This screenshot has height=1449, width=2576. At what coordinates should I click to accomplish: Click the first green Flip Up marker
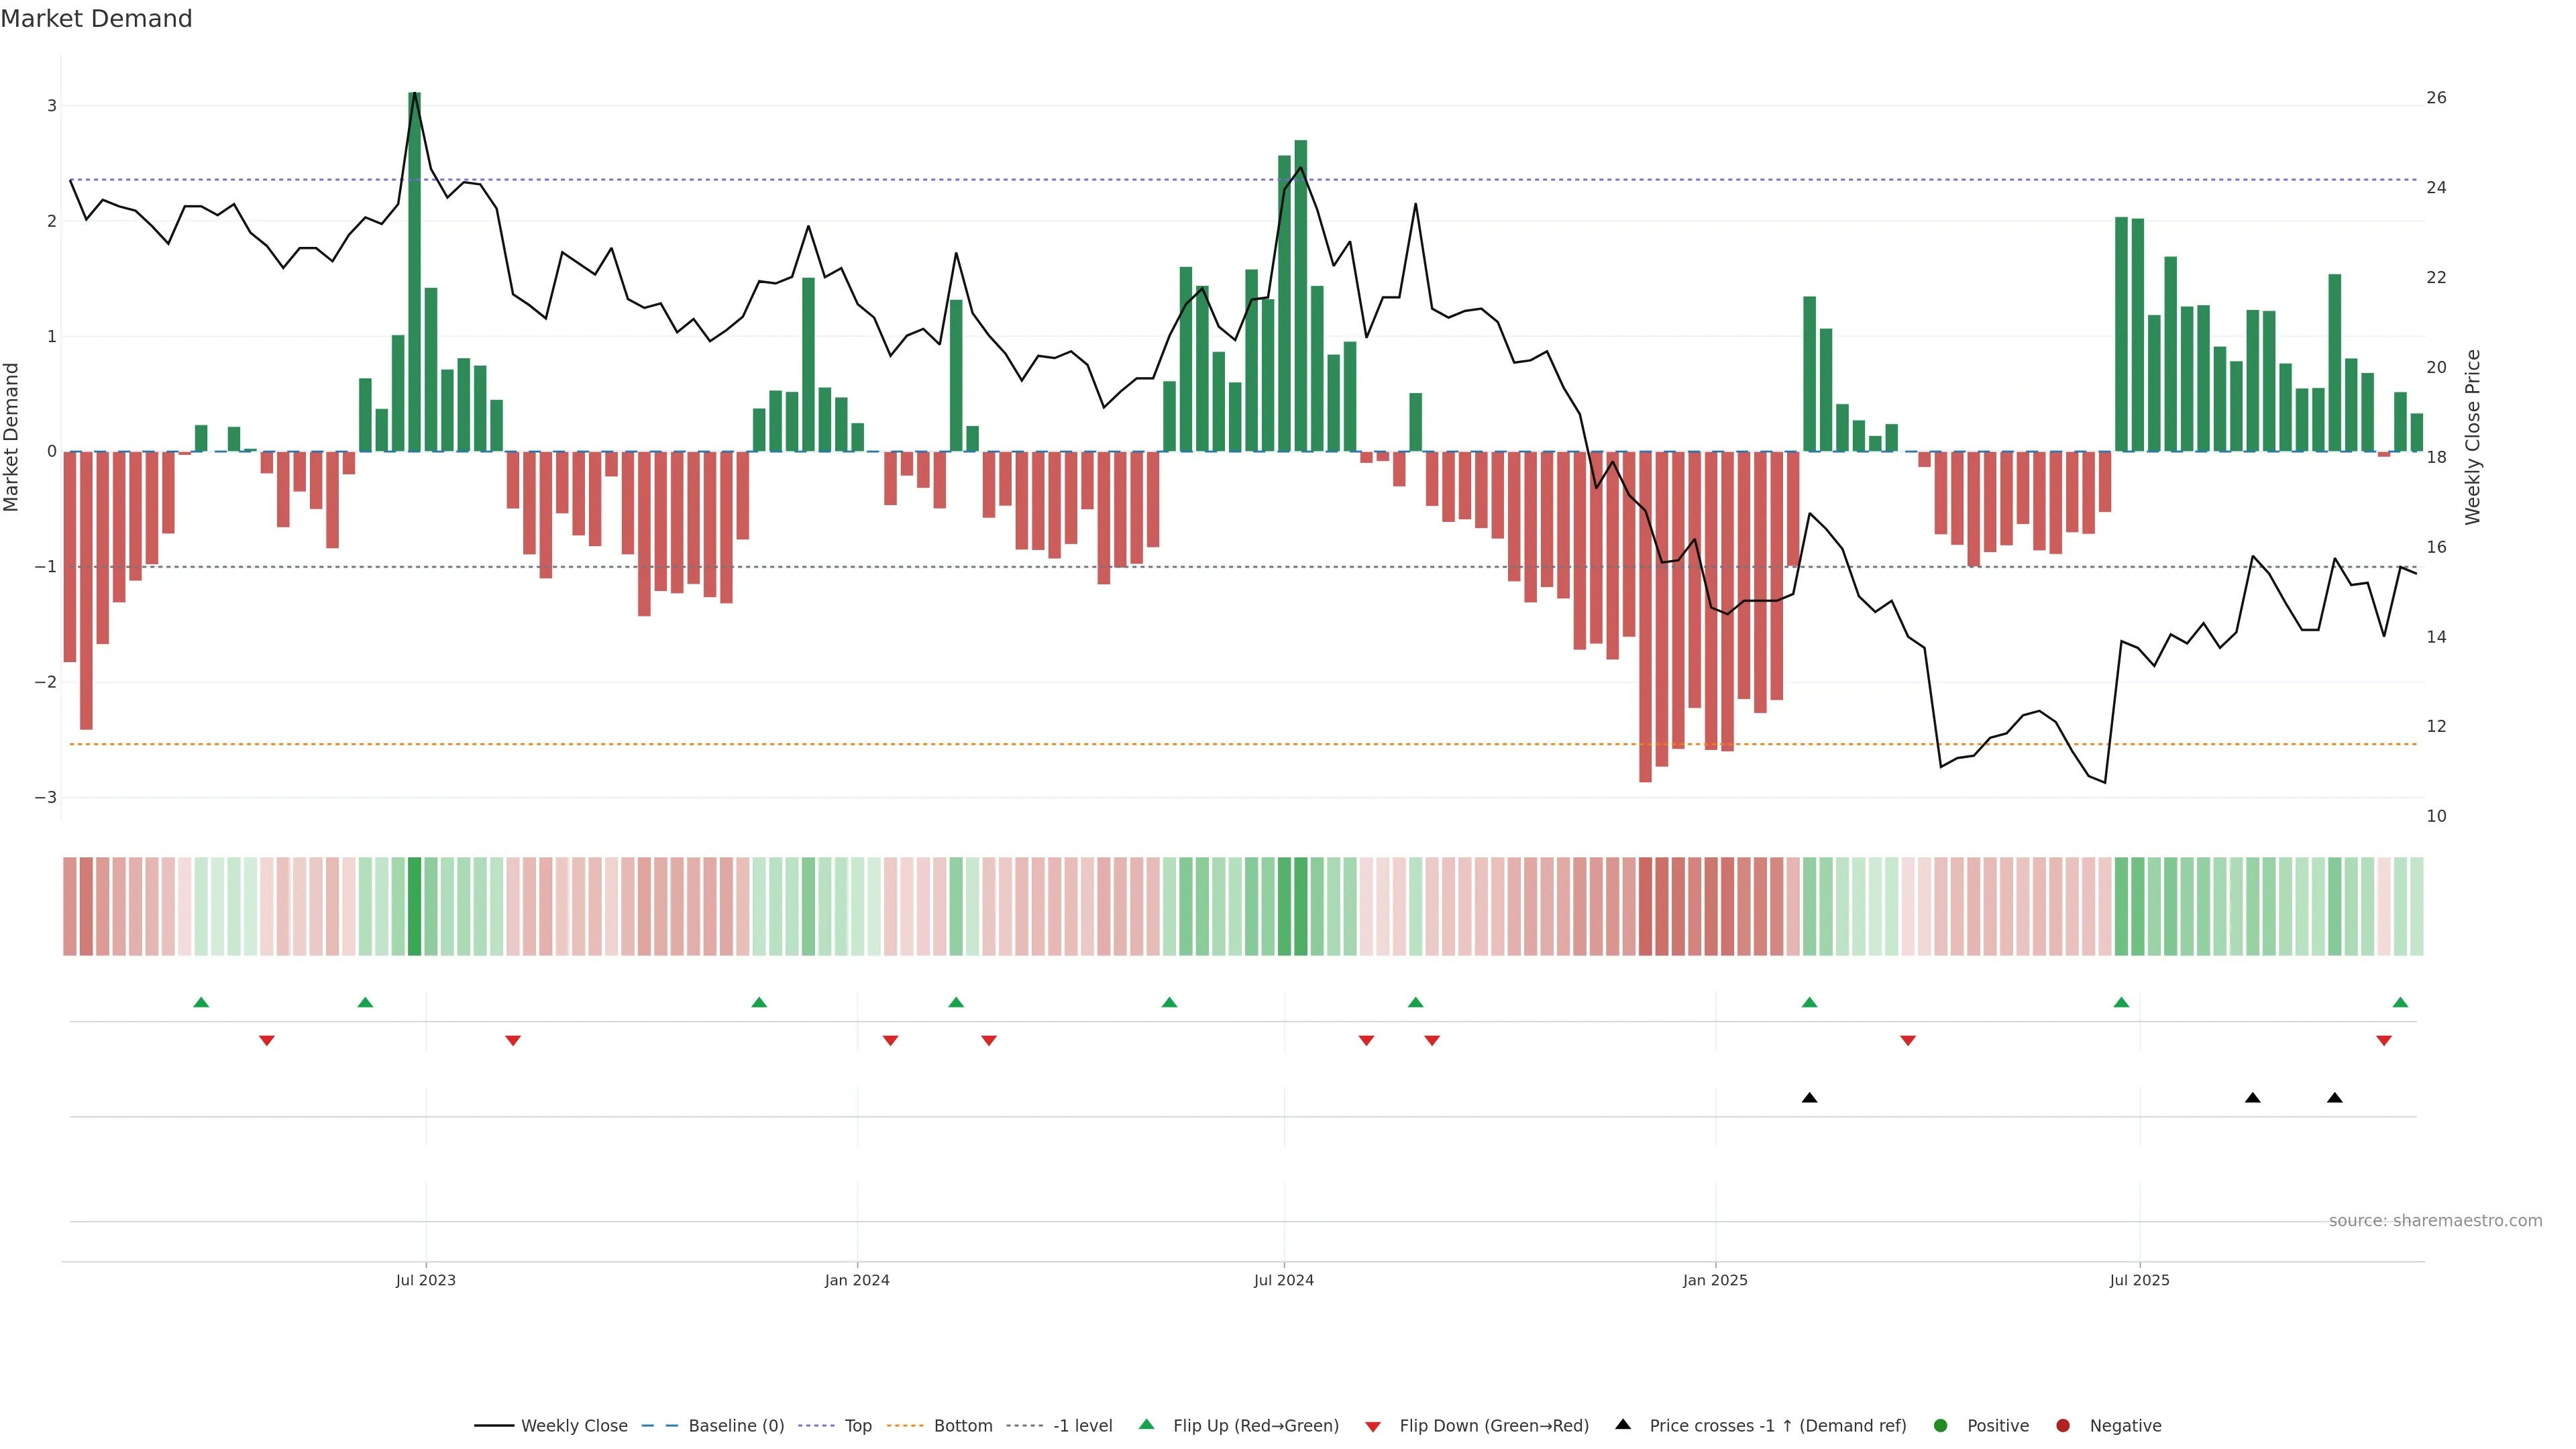pos(201,1002)
